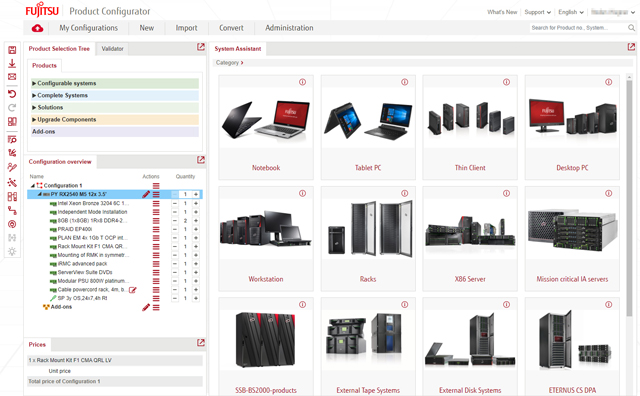Image resolution: width=640 pixels, height=396 pixels.
Task: Click the download icon in left sidebar
Action: tap(12, 63)
